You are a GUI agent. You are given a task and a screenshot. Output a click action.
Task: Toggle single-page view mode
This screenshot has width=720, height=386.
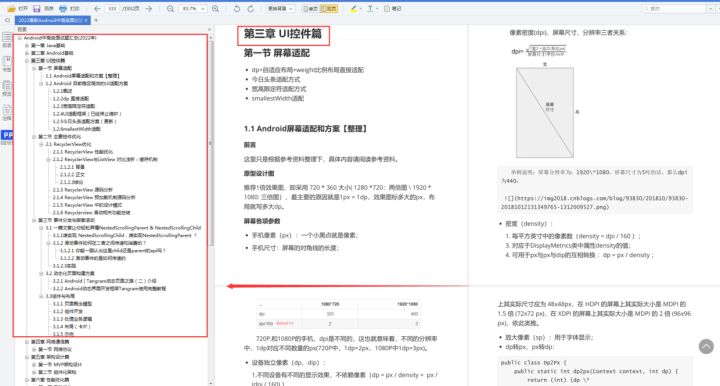311,9
